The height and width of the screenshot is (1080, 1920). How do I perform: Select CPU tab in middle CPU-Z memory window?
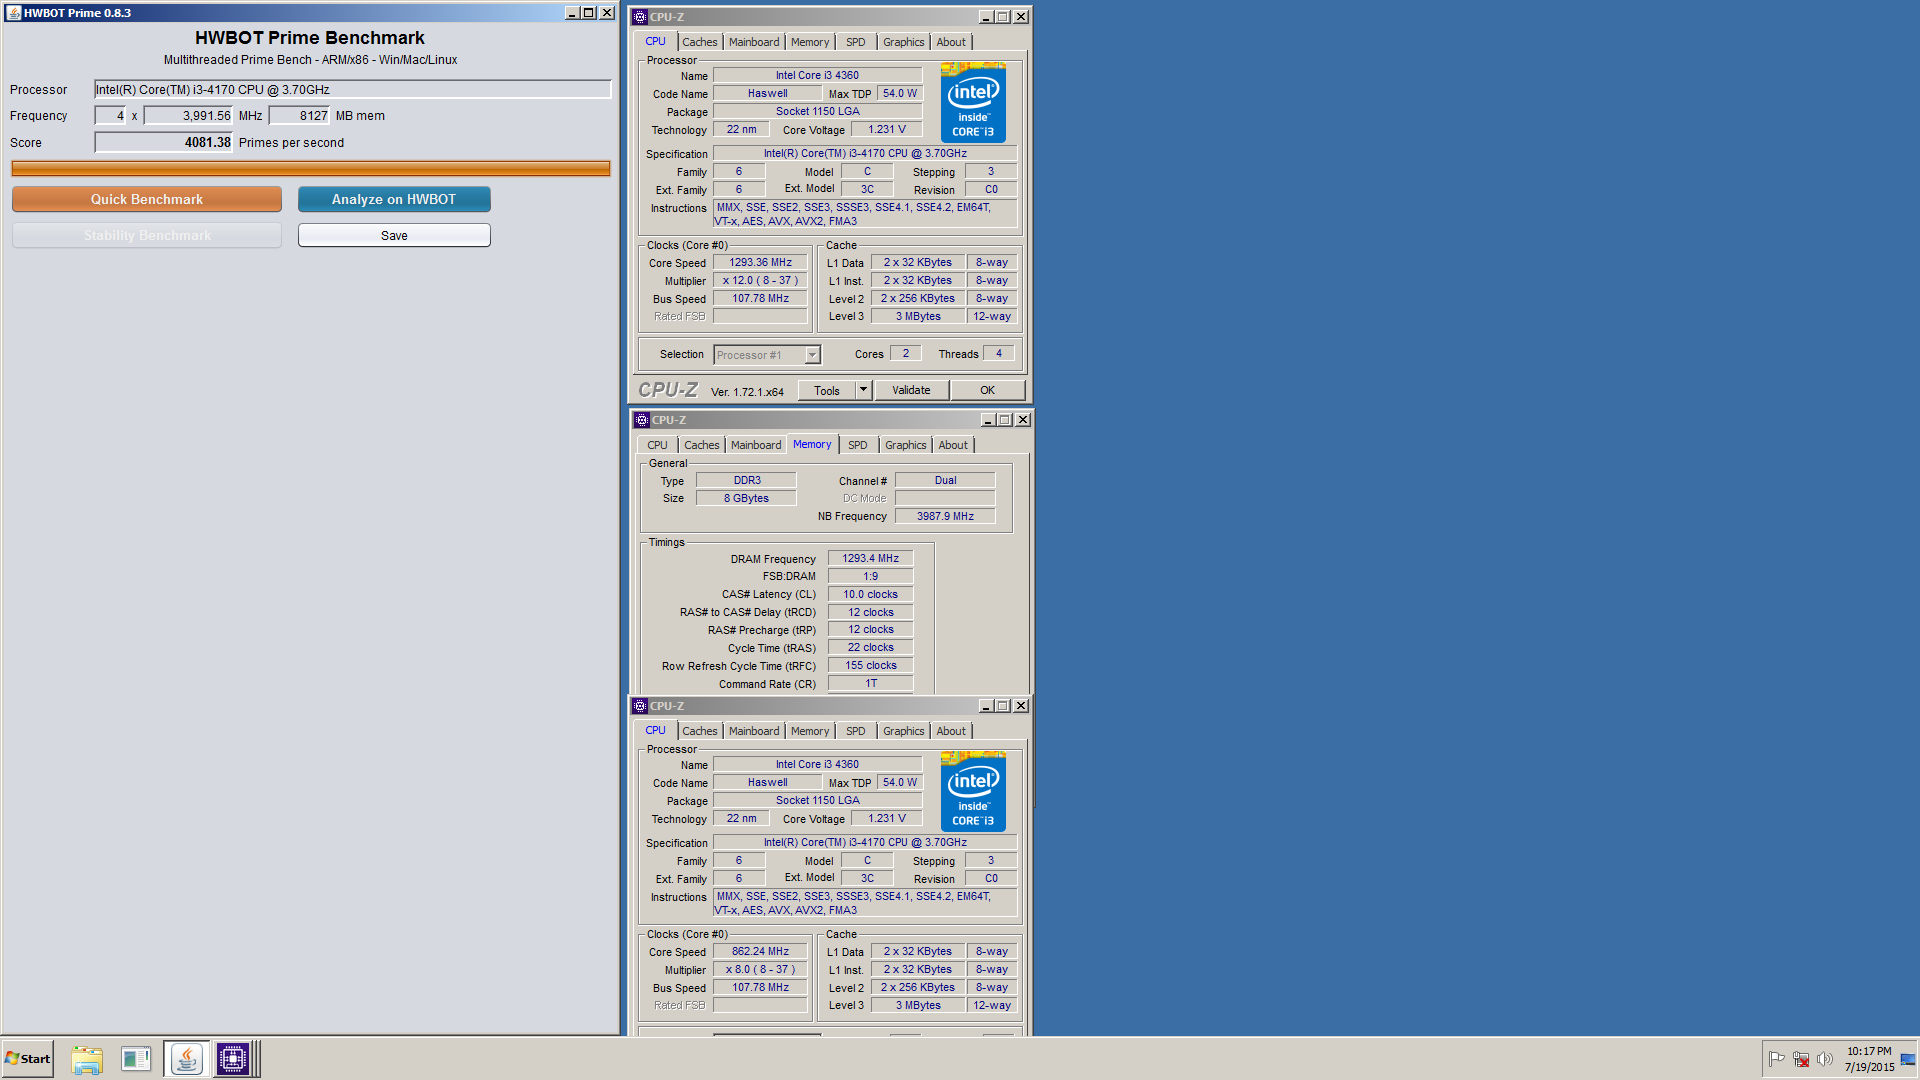coord(657,445)
